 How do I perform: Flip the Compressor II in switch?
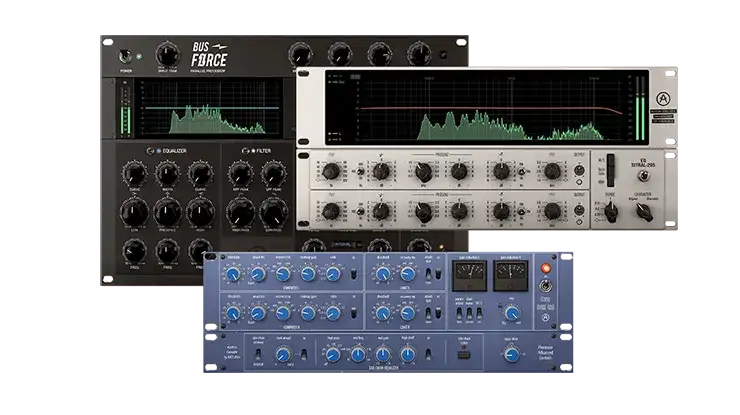(353, 313)
